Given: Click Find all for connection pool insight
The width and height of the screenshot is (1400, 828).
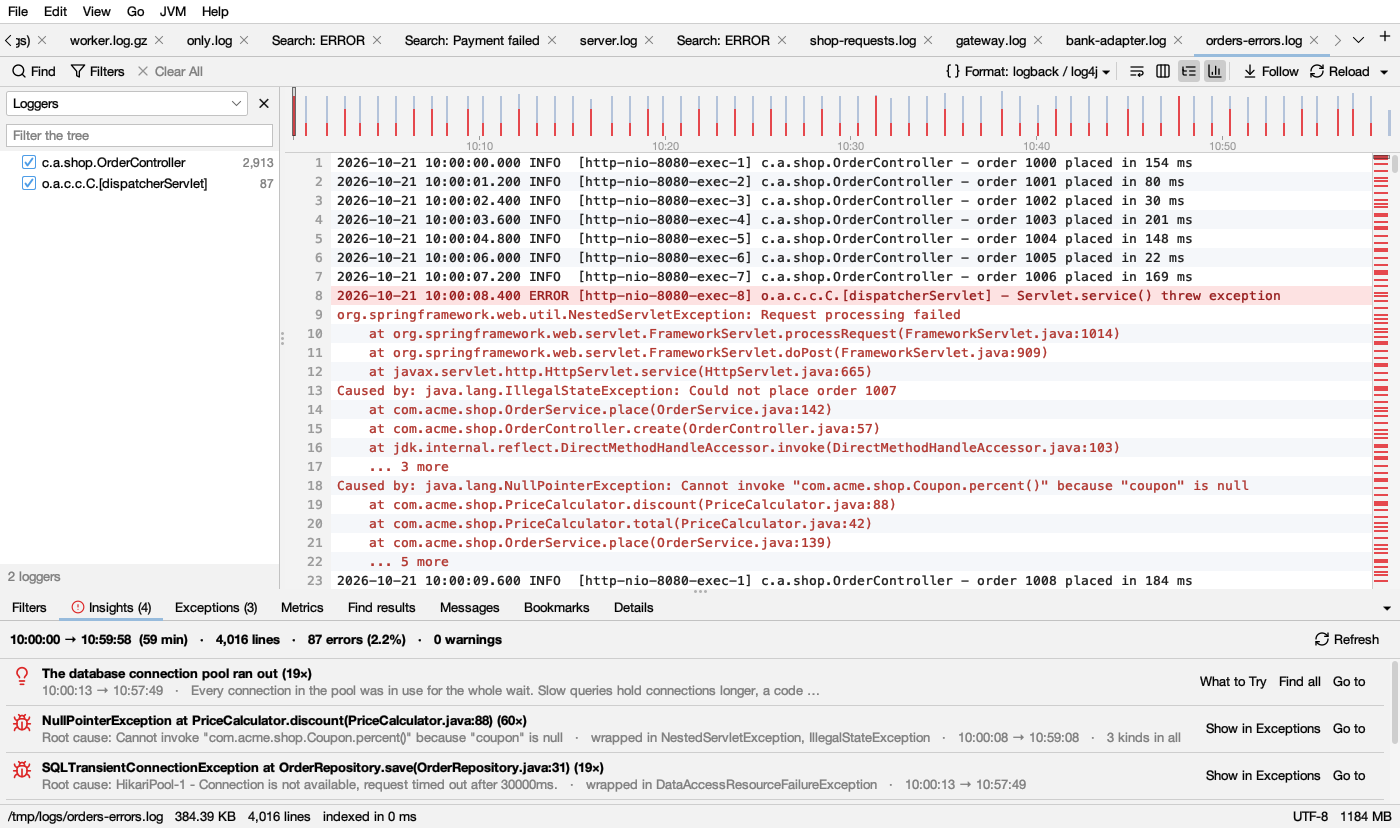Looking at the screenshot, I should 1300,681.
